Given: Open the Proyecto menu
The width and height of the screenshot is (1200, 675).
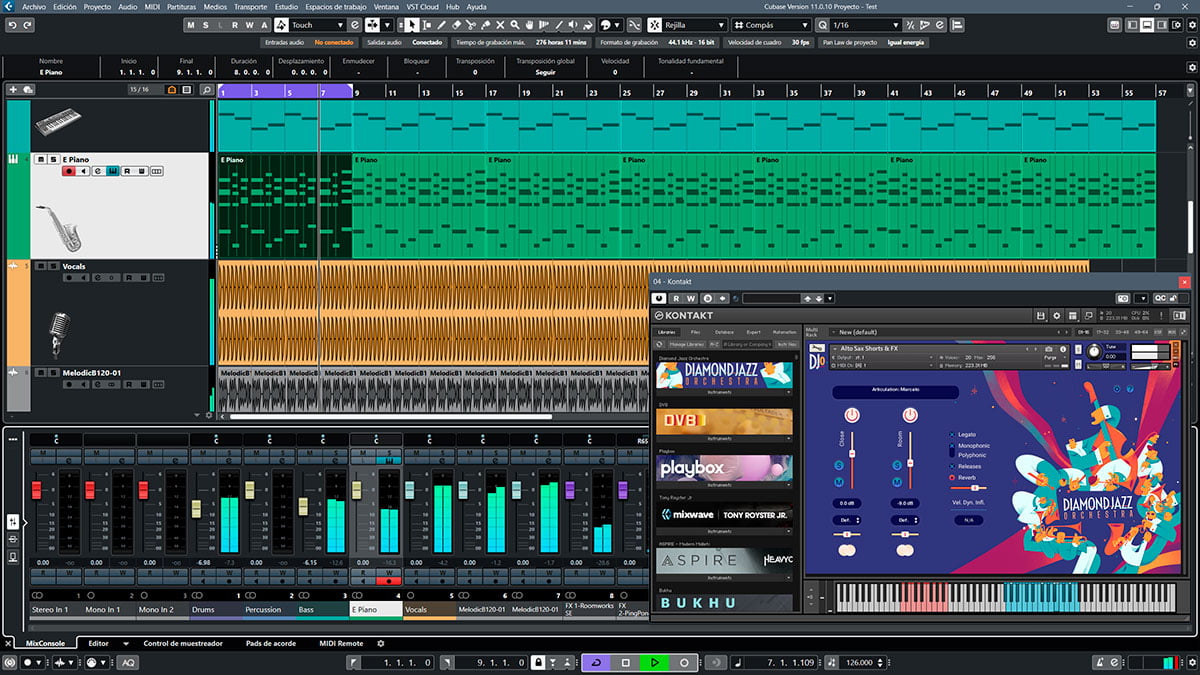Looking at the screenshot, I should coord(97,6).
